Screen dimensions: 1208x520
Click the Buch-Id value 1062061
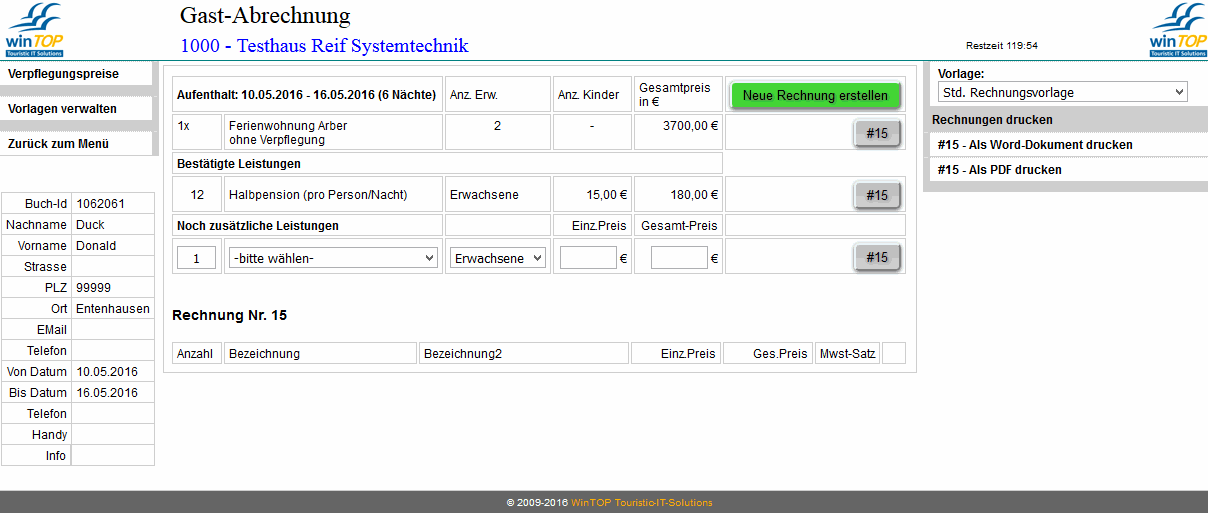coord(100,204)
